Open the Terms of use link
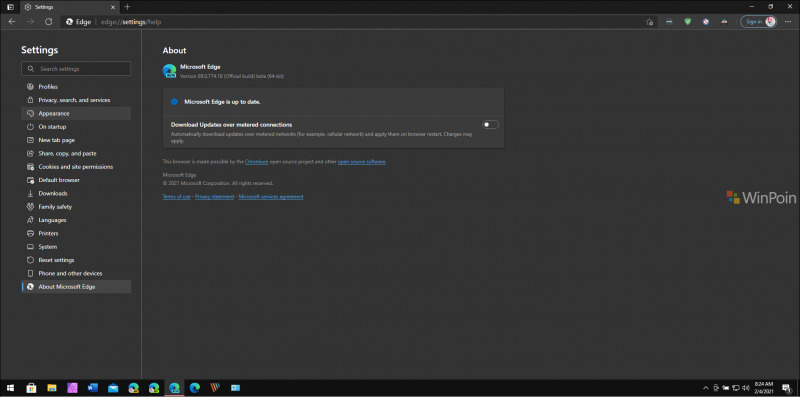The width and height of the screenshot is (800, 397). (x=177, y=196)
